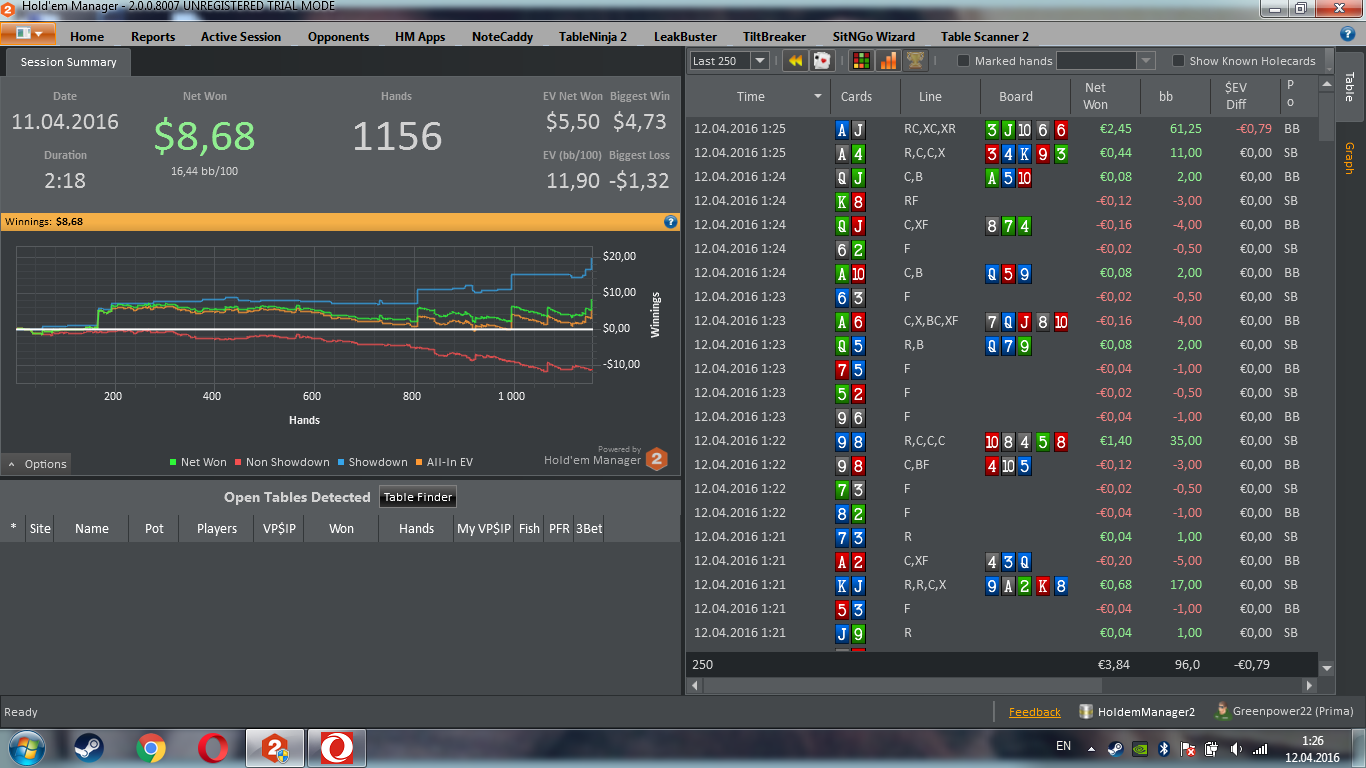Click the network signal tray icon
This screenshot has width=1366, height=768.
[x=1260, y=748]
